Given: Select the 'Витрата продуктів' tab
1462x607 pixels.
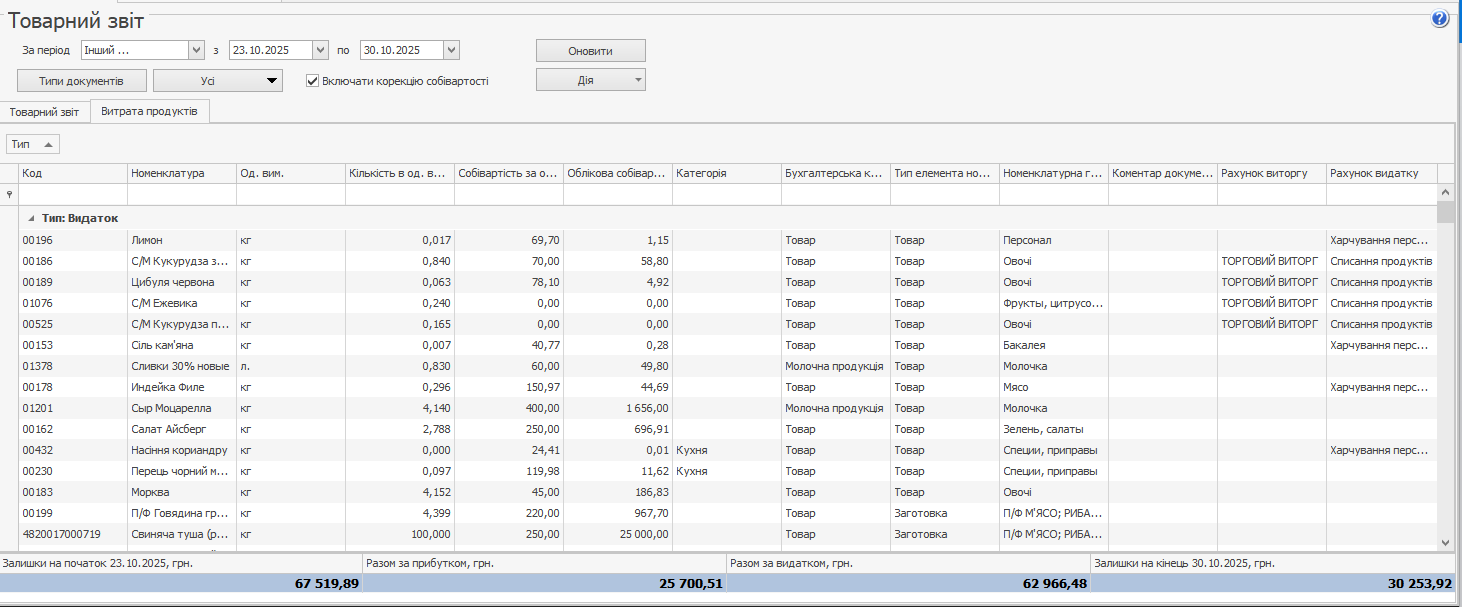Looking at the screenshot, I should tap(149, 112).
